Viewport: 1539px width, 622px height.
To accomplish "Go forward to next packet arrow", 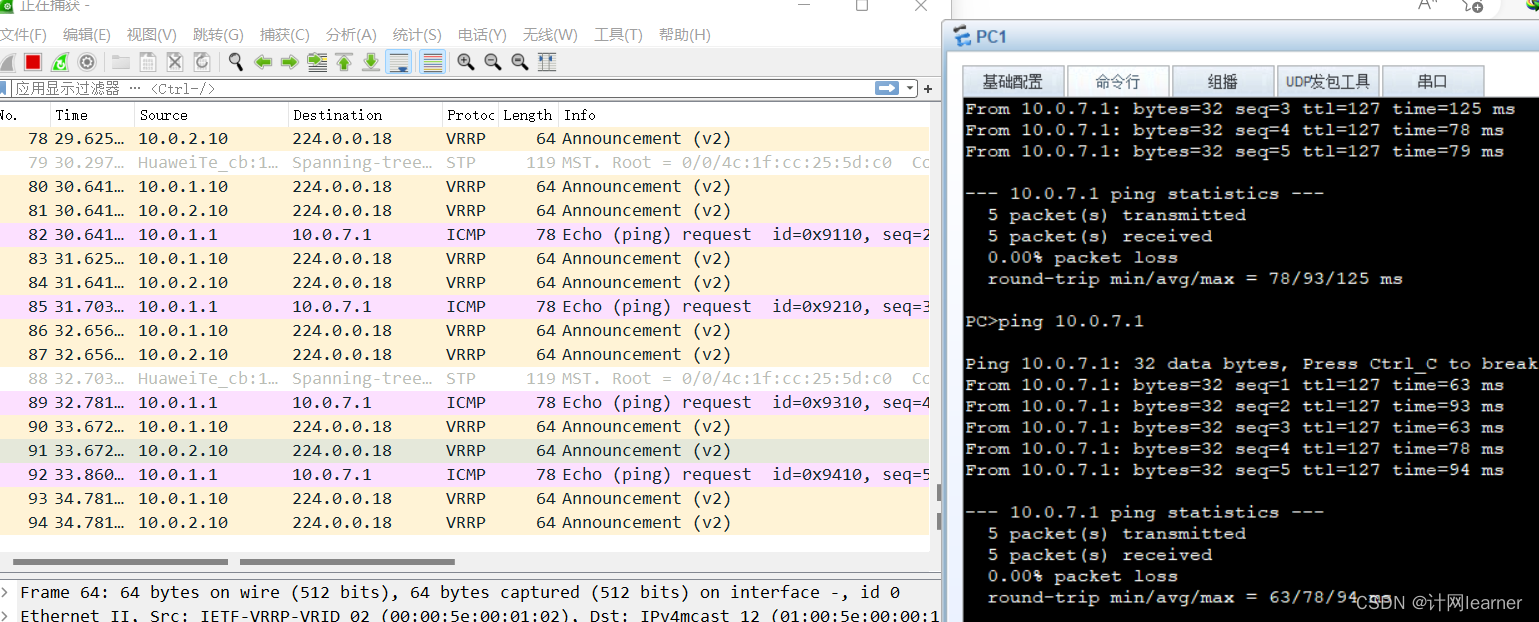I will pos(290,62).
